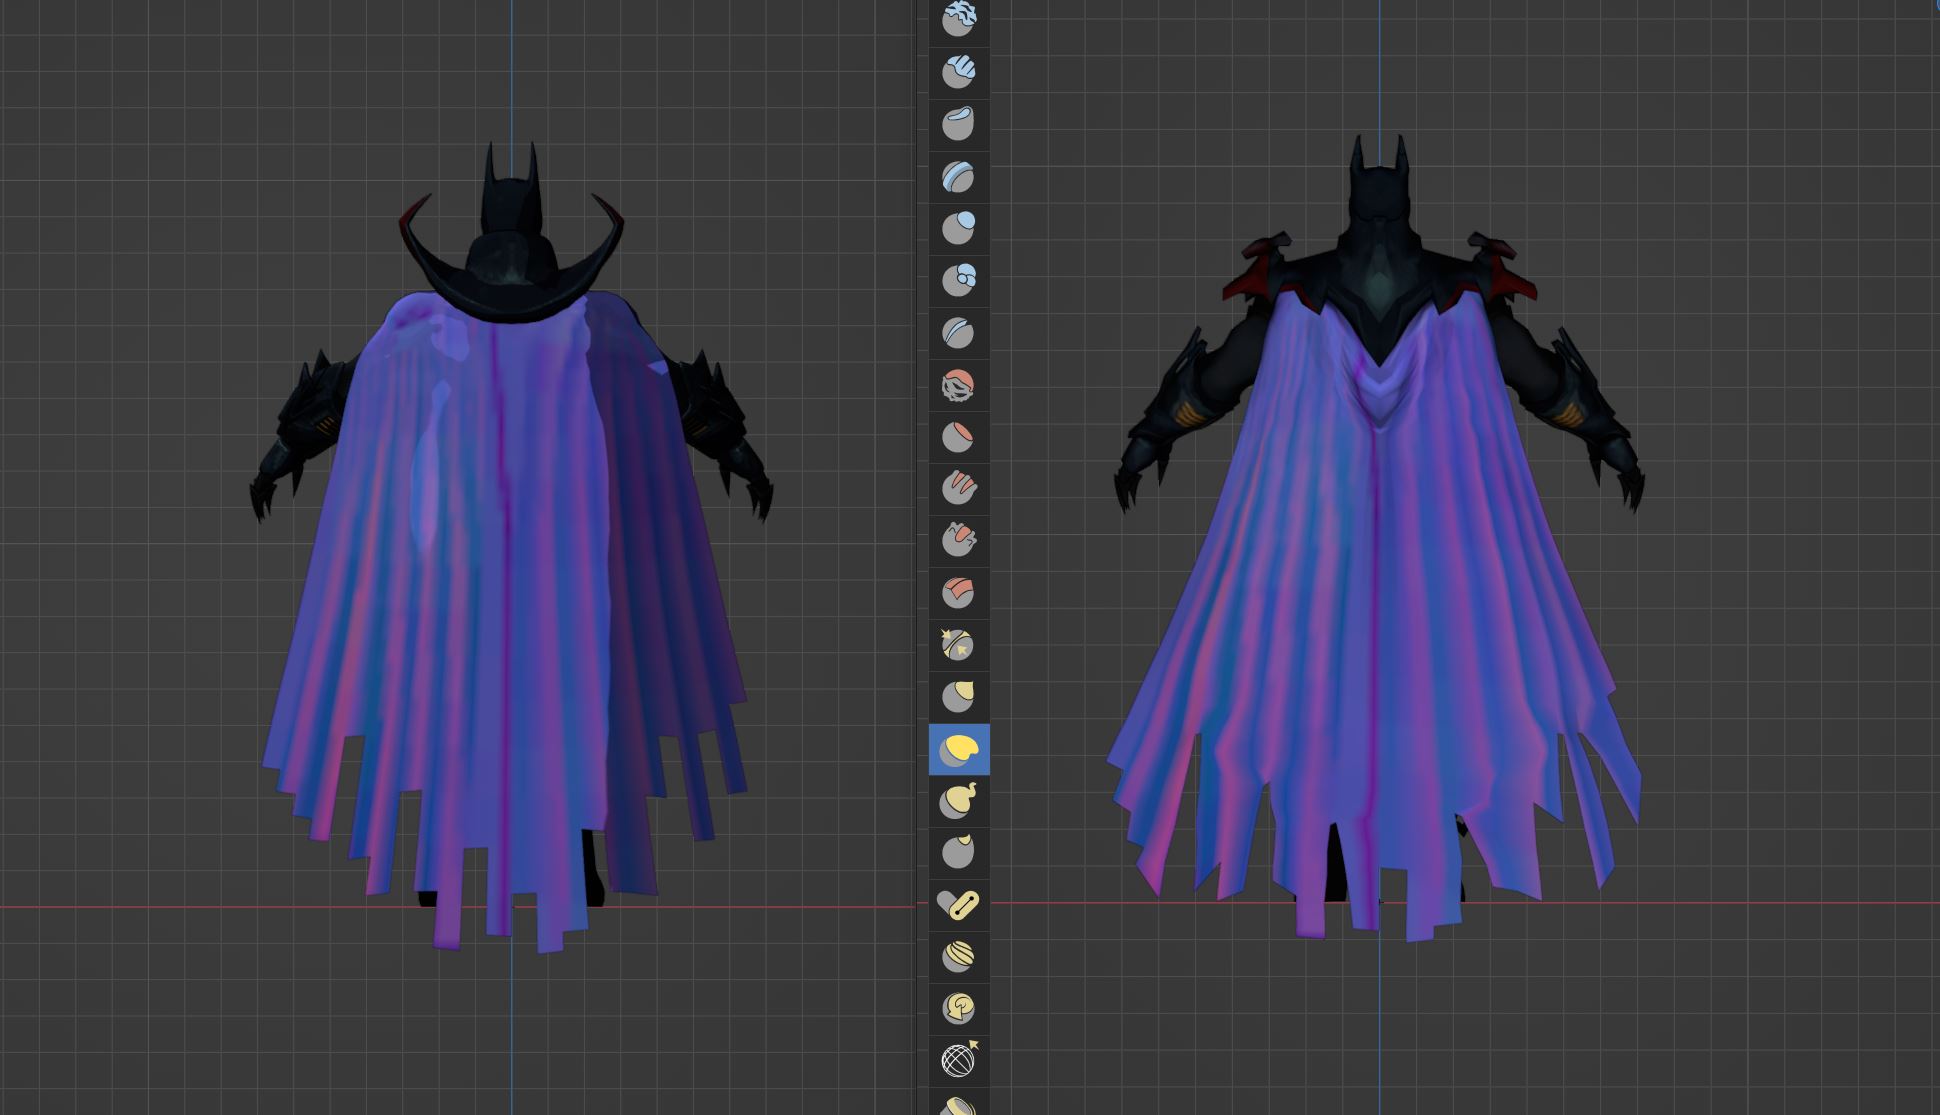Switch to the Snake Hook brush
The image size is (1940, 1115).
tap(958, 801)
